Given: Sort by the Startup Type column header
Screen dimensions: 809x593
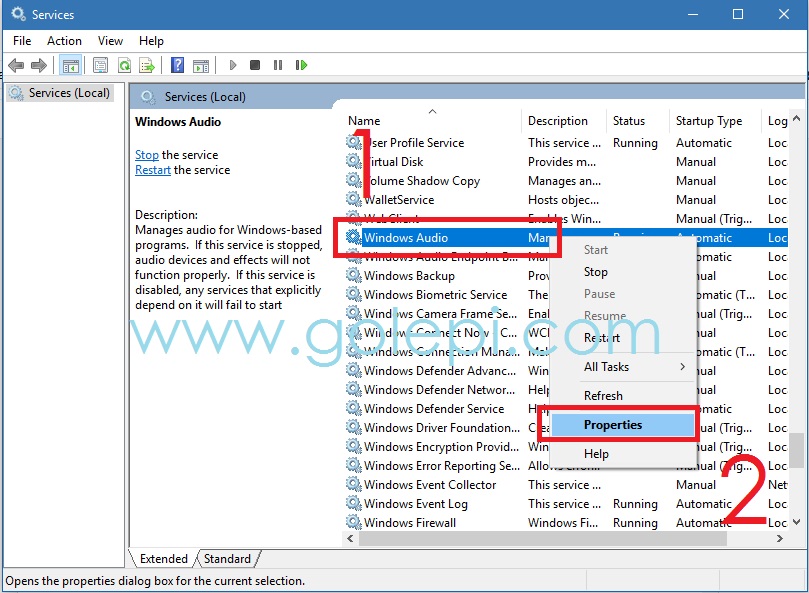Looking at the screenshot, I should [715, 120].
